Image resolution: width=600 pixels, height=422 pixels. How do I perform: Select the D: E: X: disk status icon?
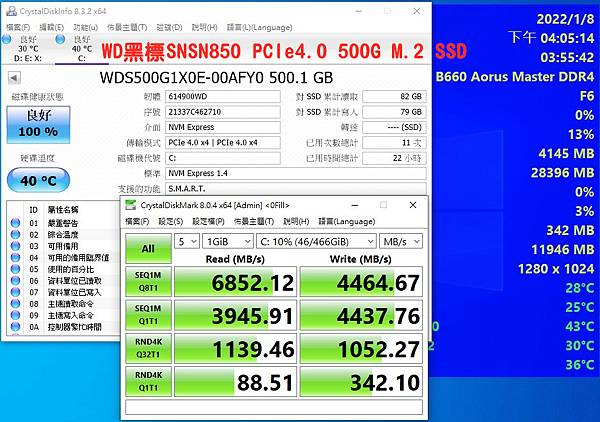pos(7,39)
